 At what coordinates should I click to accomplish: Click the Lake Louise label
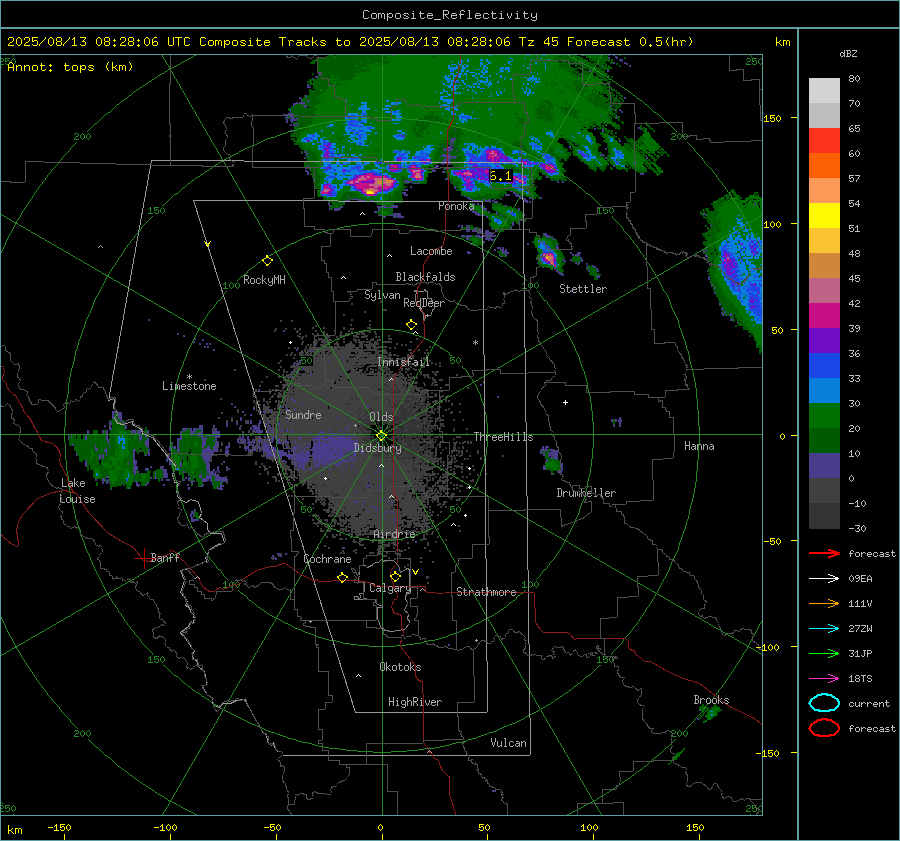77,491
